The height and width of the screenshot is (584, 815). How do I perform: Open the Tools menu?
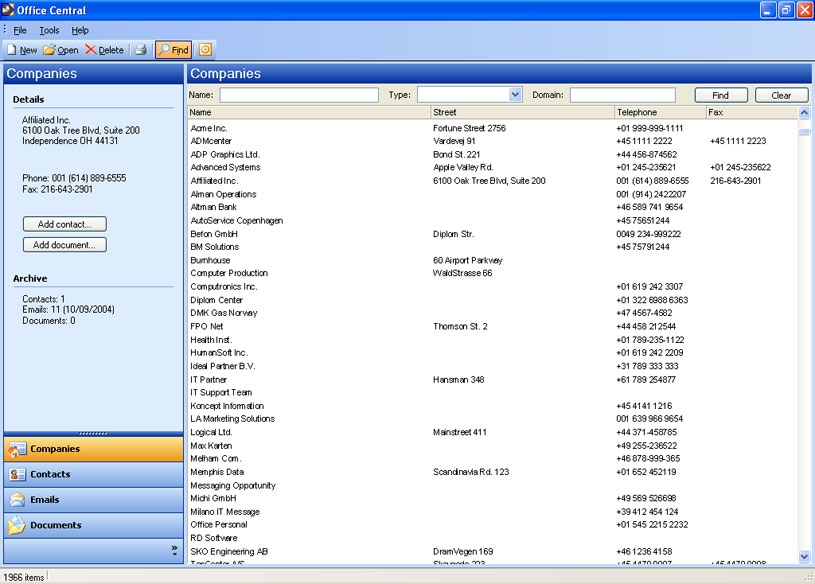(49, 30)
